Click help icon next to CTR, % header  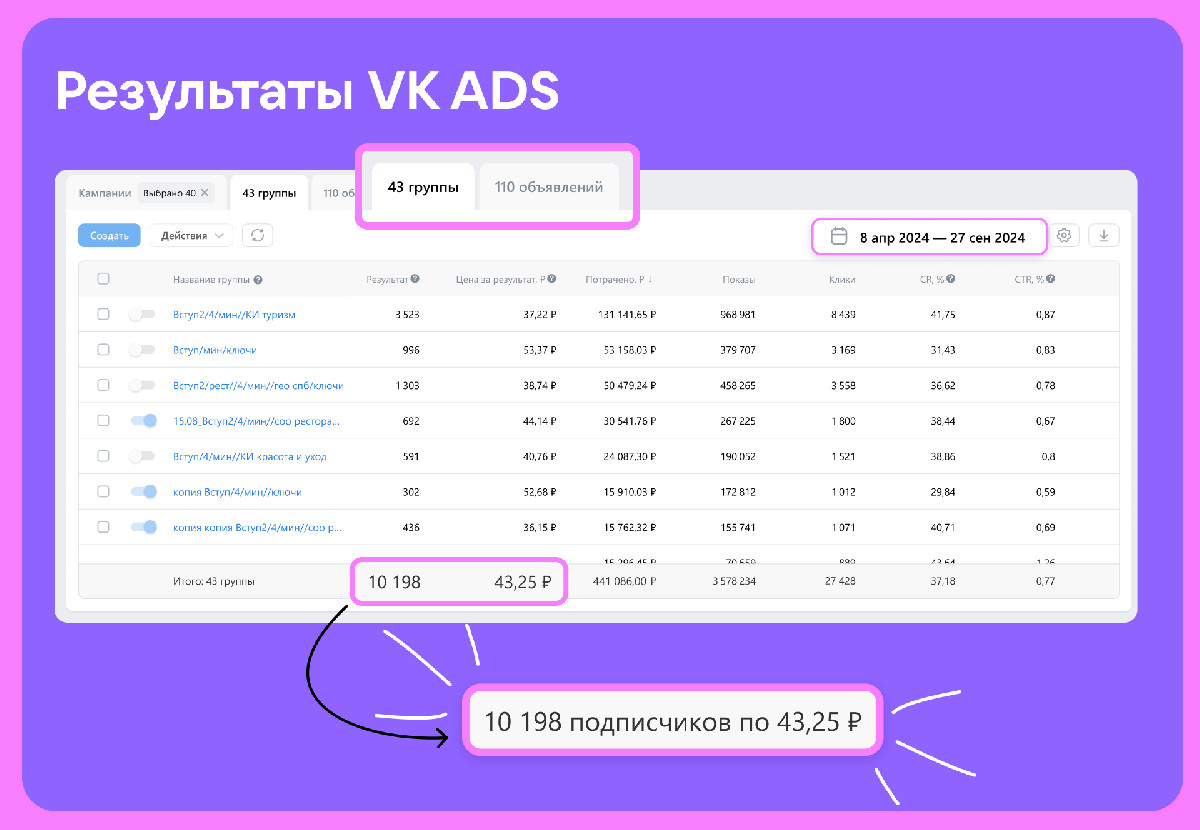(x=1051, y=280)
